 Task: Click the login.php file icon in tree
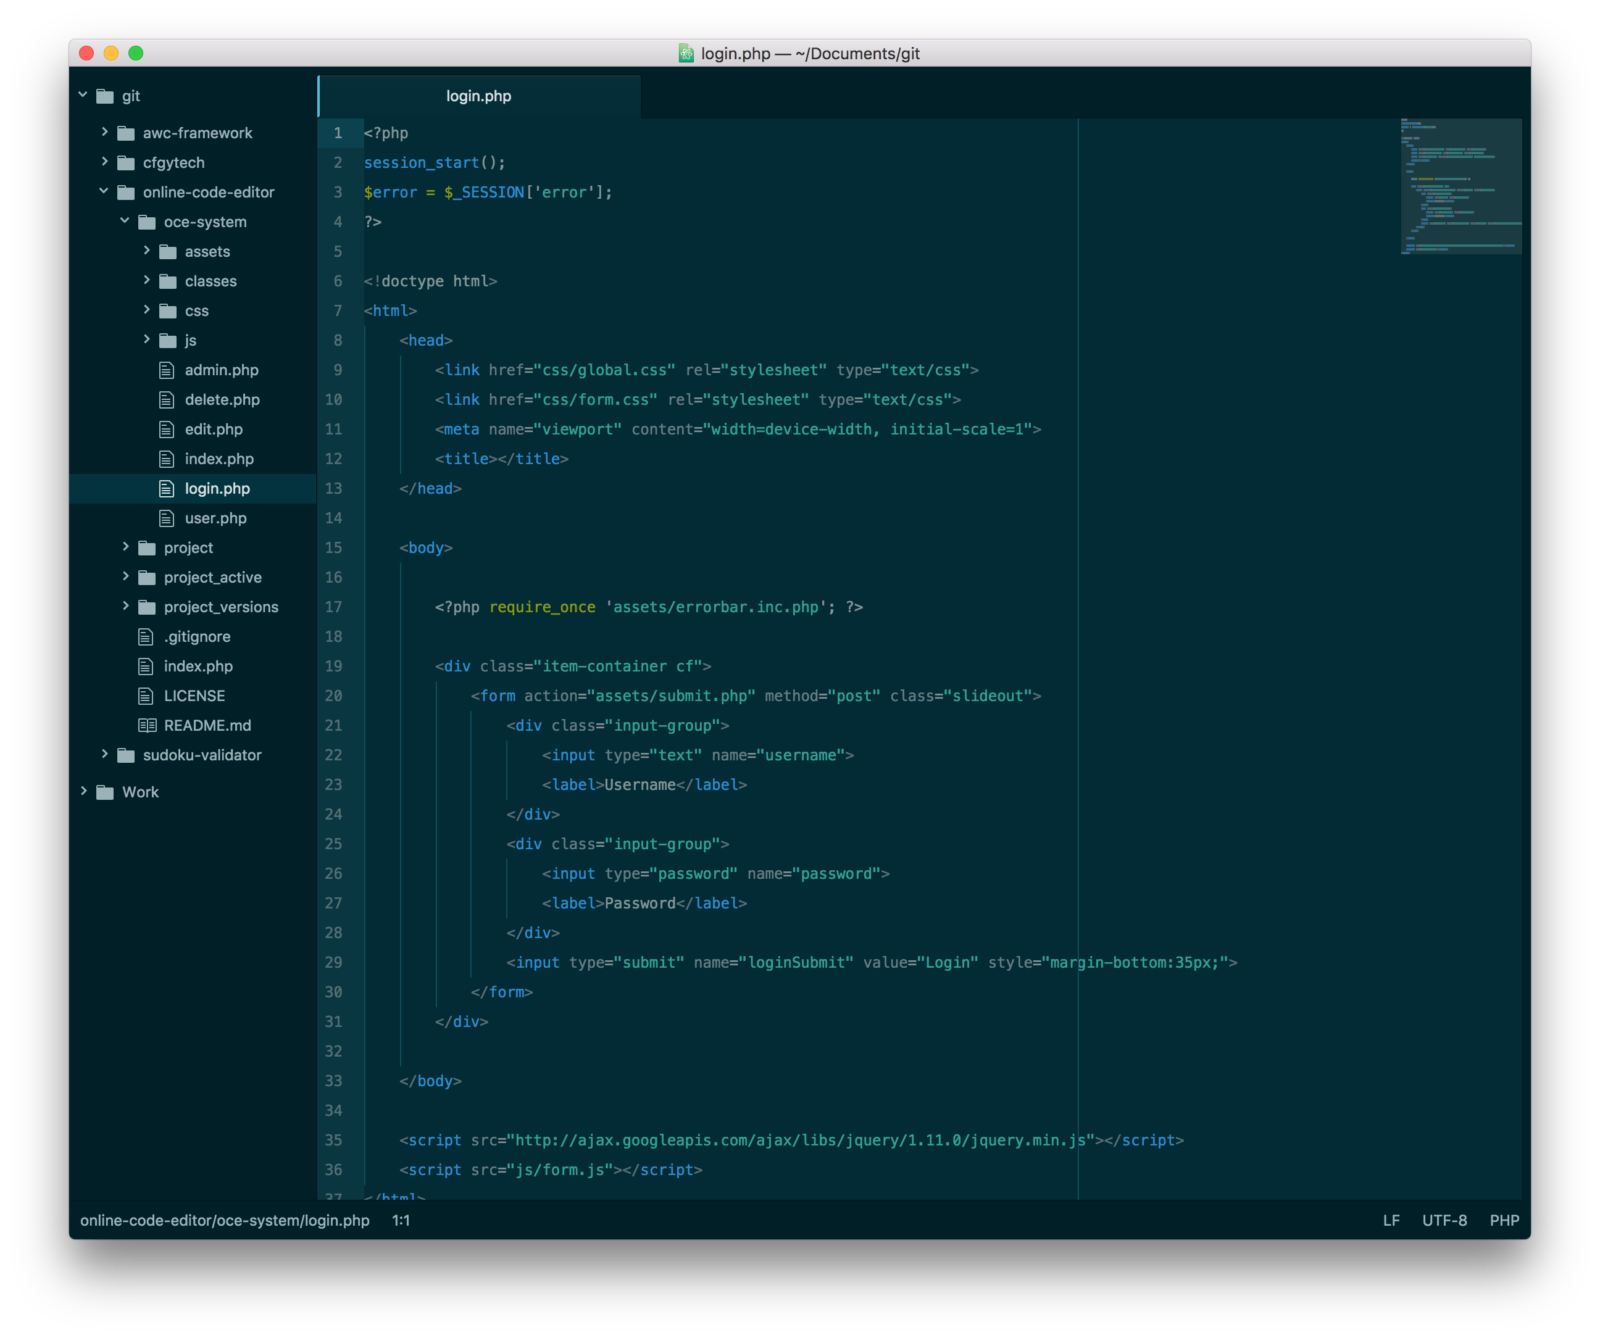167,488
